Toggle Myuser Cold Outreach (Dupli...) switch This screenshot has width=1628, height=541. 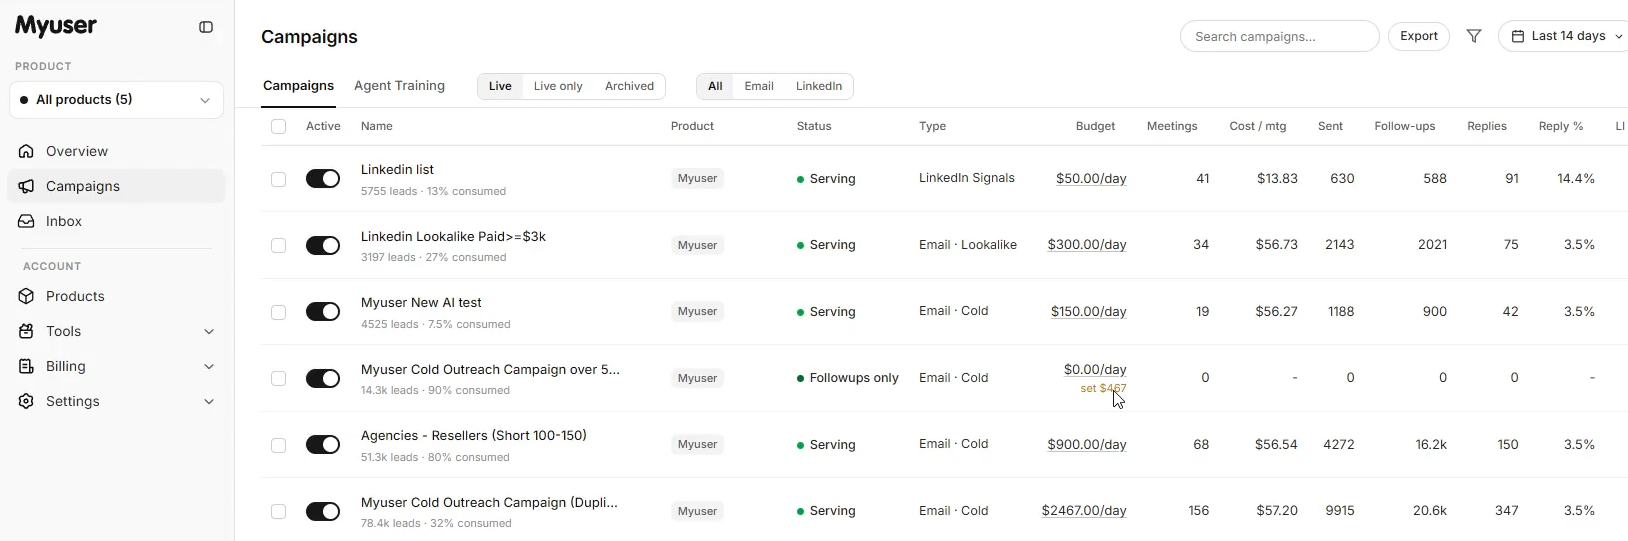(323, 511)
